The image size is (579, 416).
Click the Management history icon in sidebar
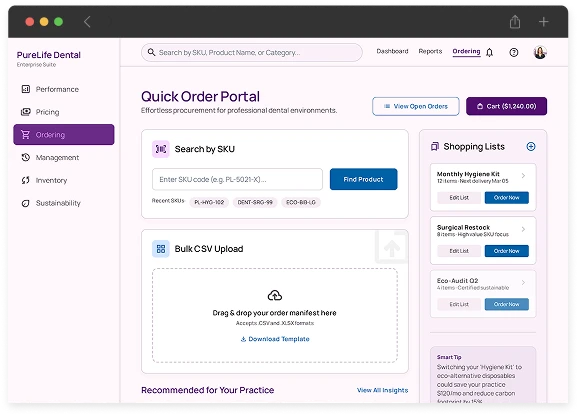coord(25,157)
